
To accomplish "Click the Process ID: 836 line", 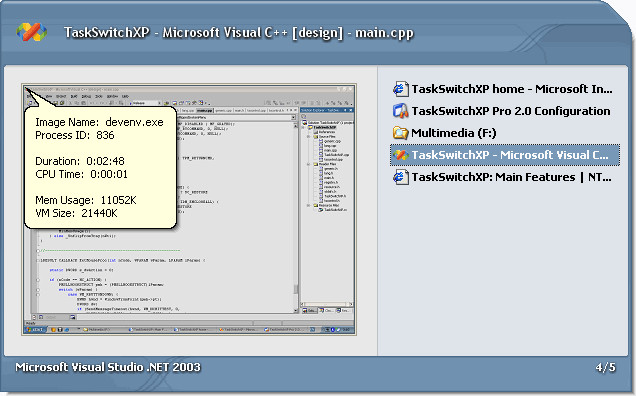I will (75, 135).
